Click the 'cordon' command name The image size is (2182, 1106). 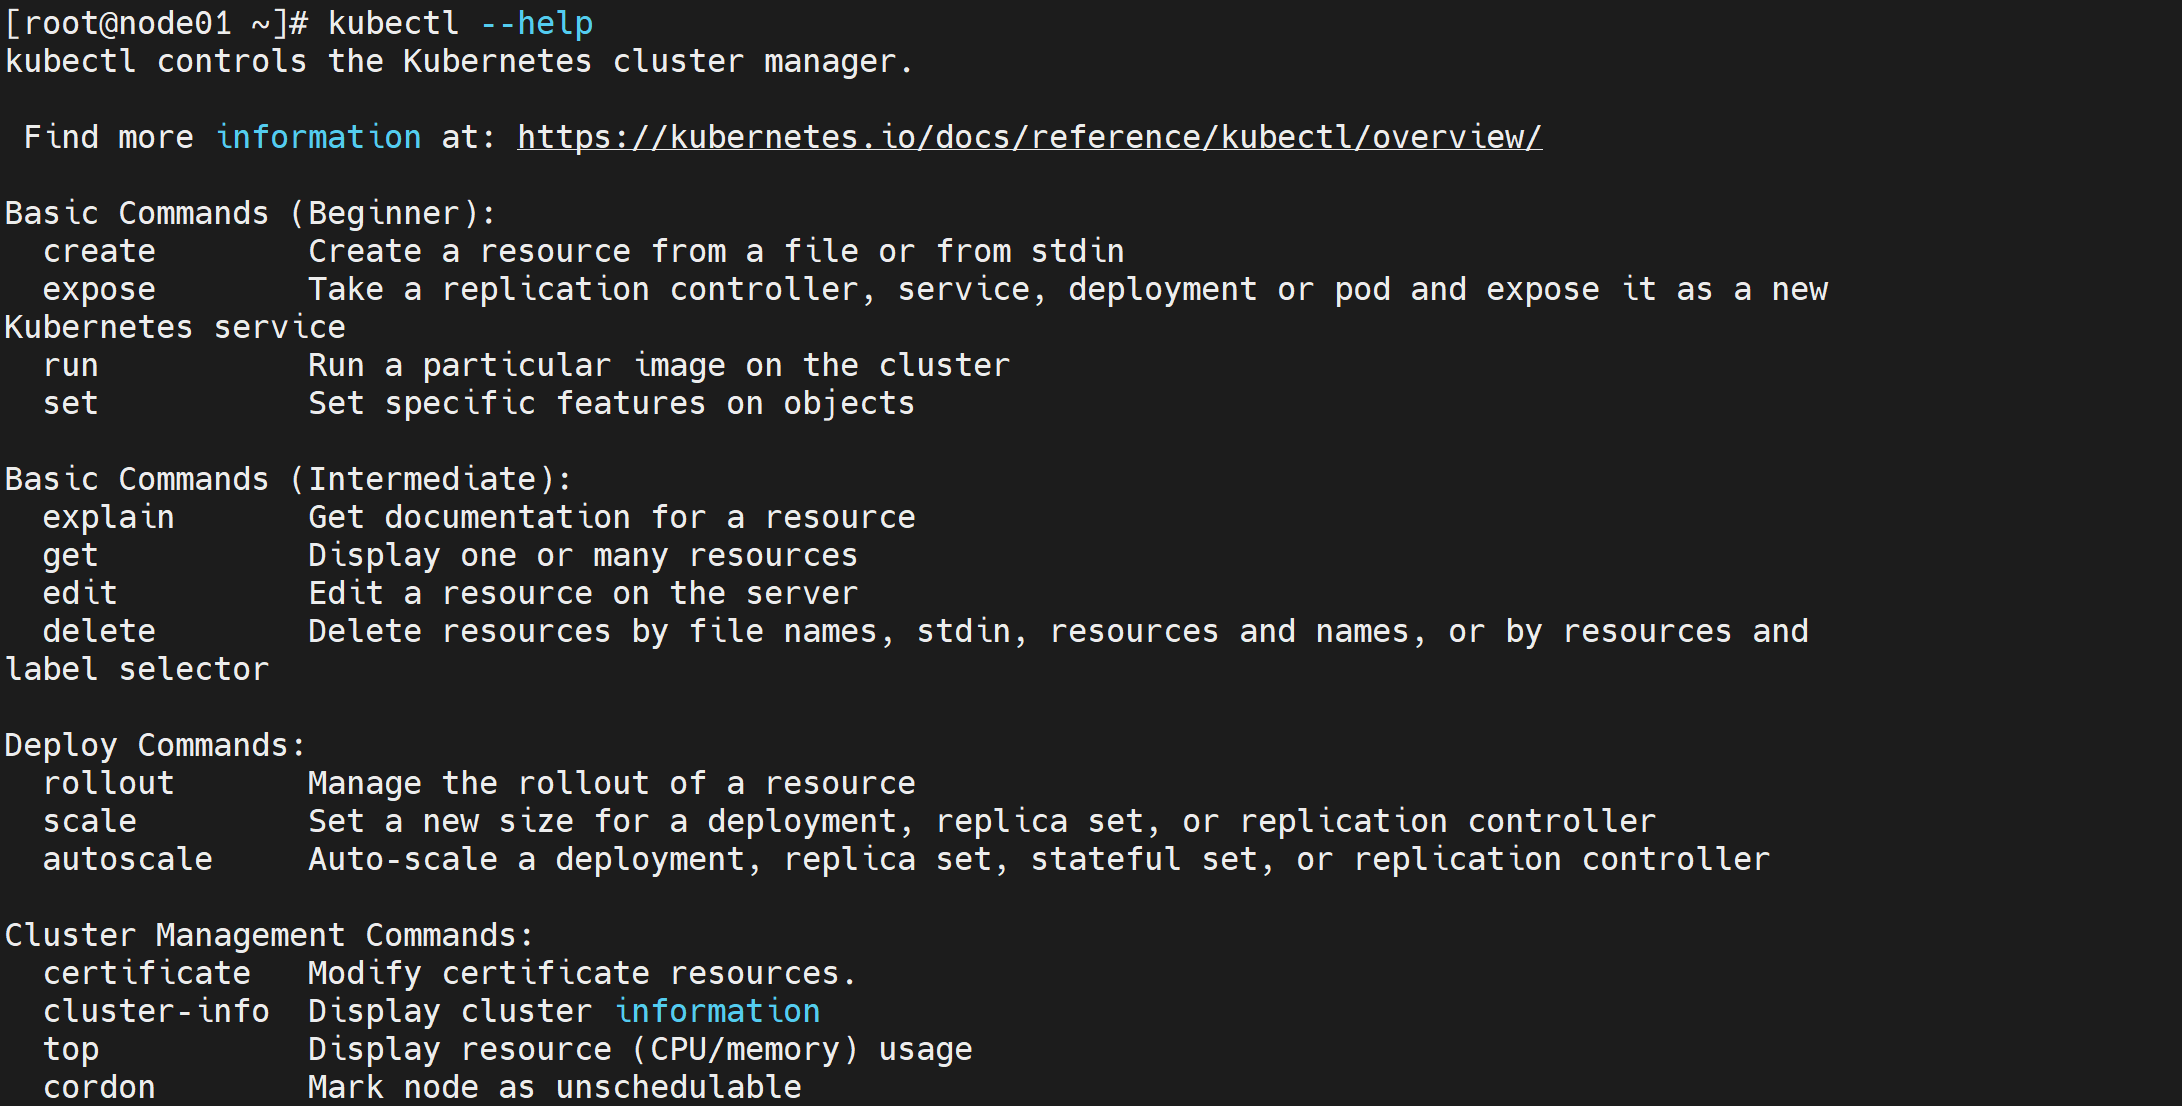coord(99,1087)
